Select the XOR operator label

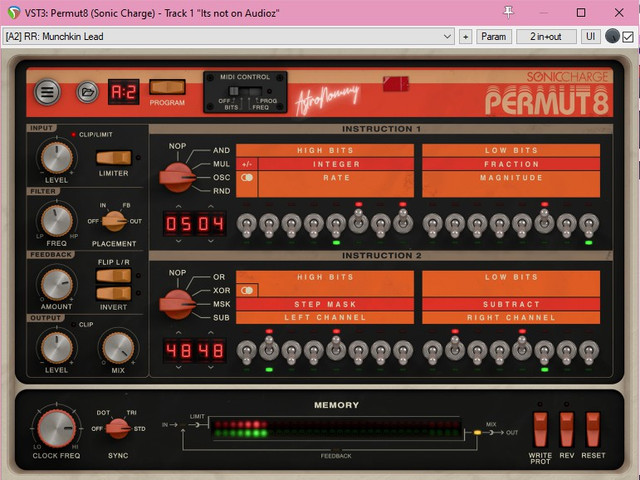(x=221, y=290)
